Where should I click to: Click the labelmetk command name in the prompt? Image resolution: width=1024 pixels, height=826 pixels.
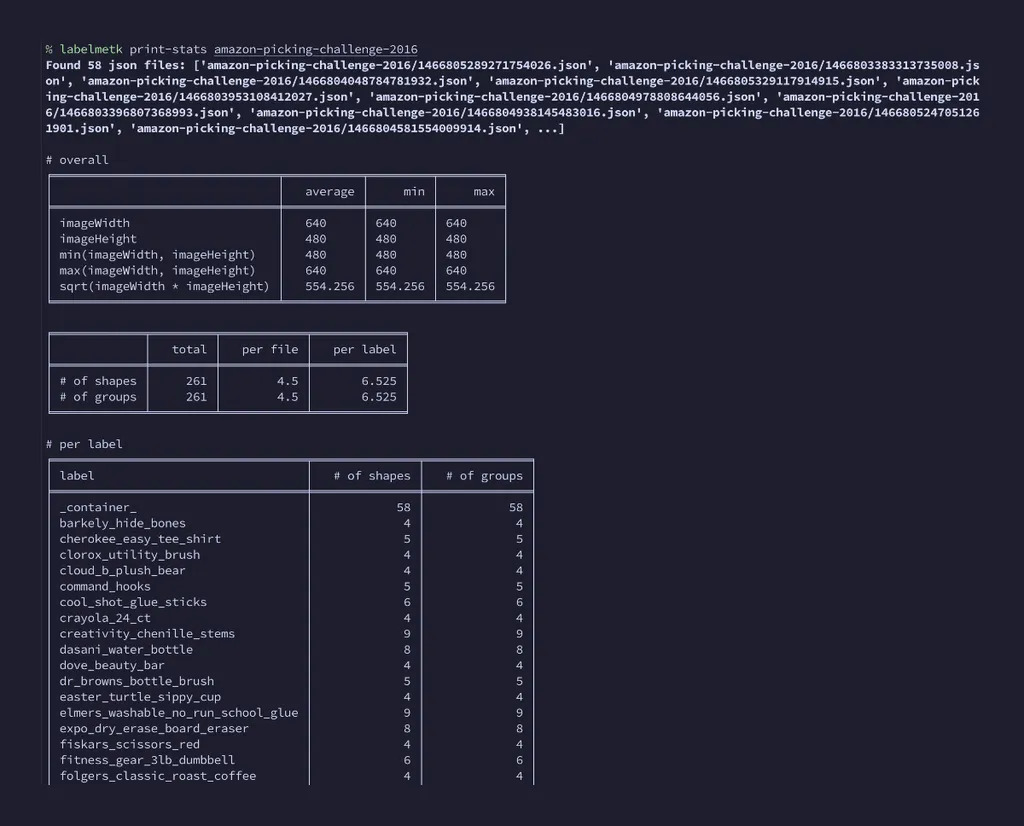click(x=90, y=49)
